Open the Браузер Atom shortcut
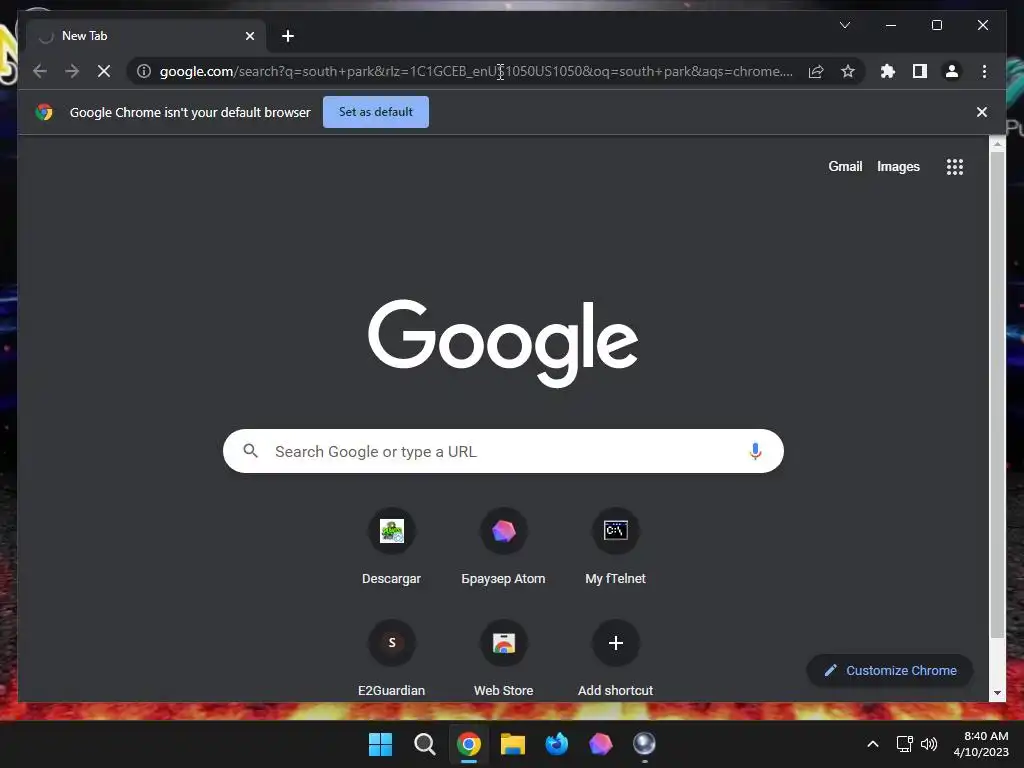Image resolution: width=1024 pixels, height=768 pixels. [504, 548]
